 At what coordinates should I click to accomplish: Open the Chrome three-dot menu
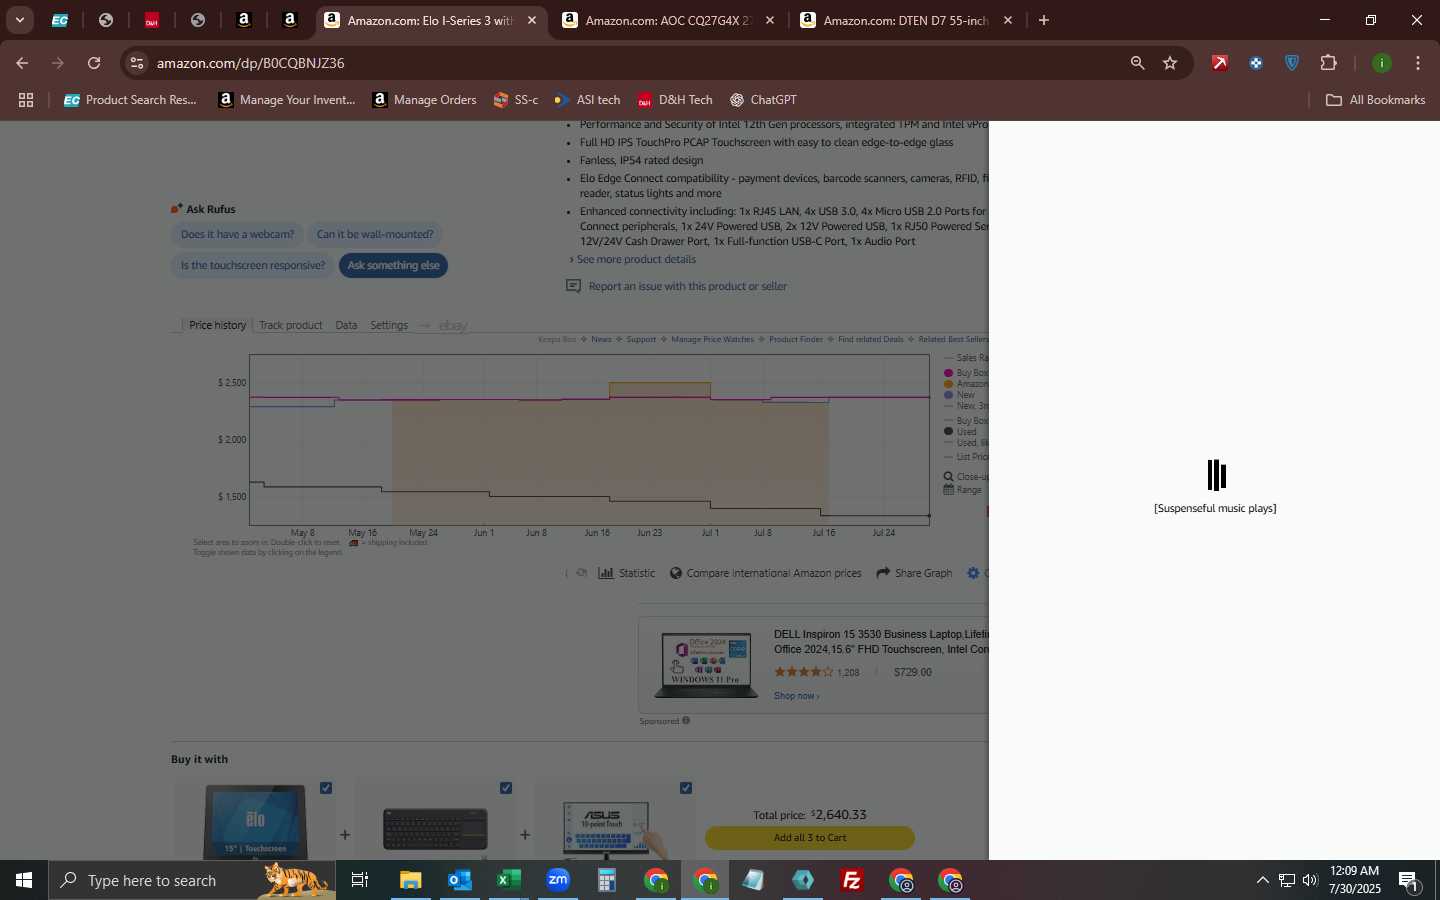click(x=1418, y=63)
